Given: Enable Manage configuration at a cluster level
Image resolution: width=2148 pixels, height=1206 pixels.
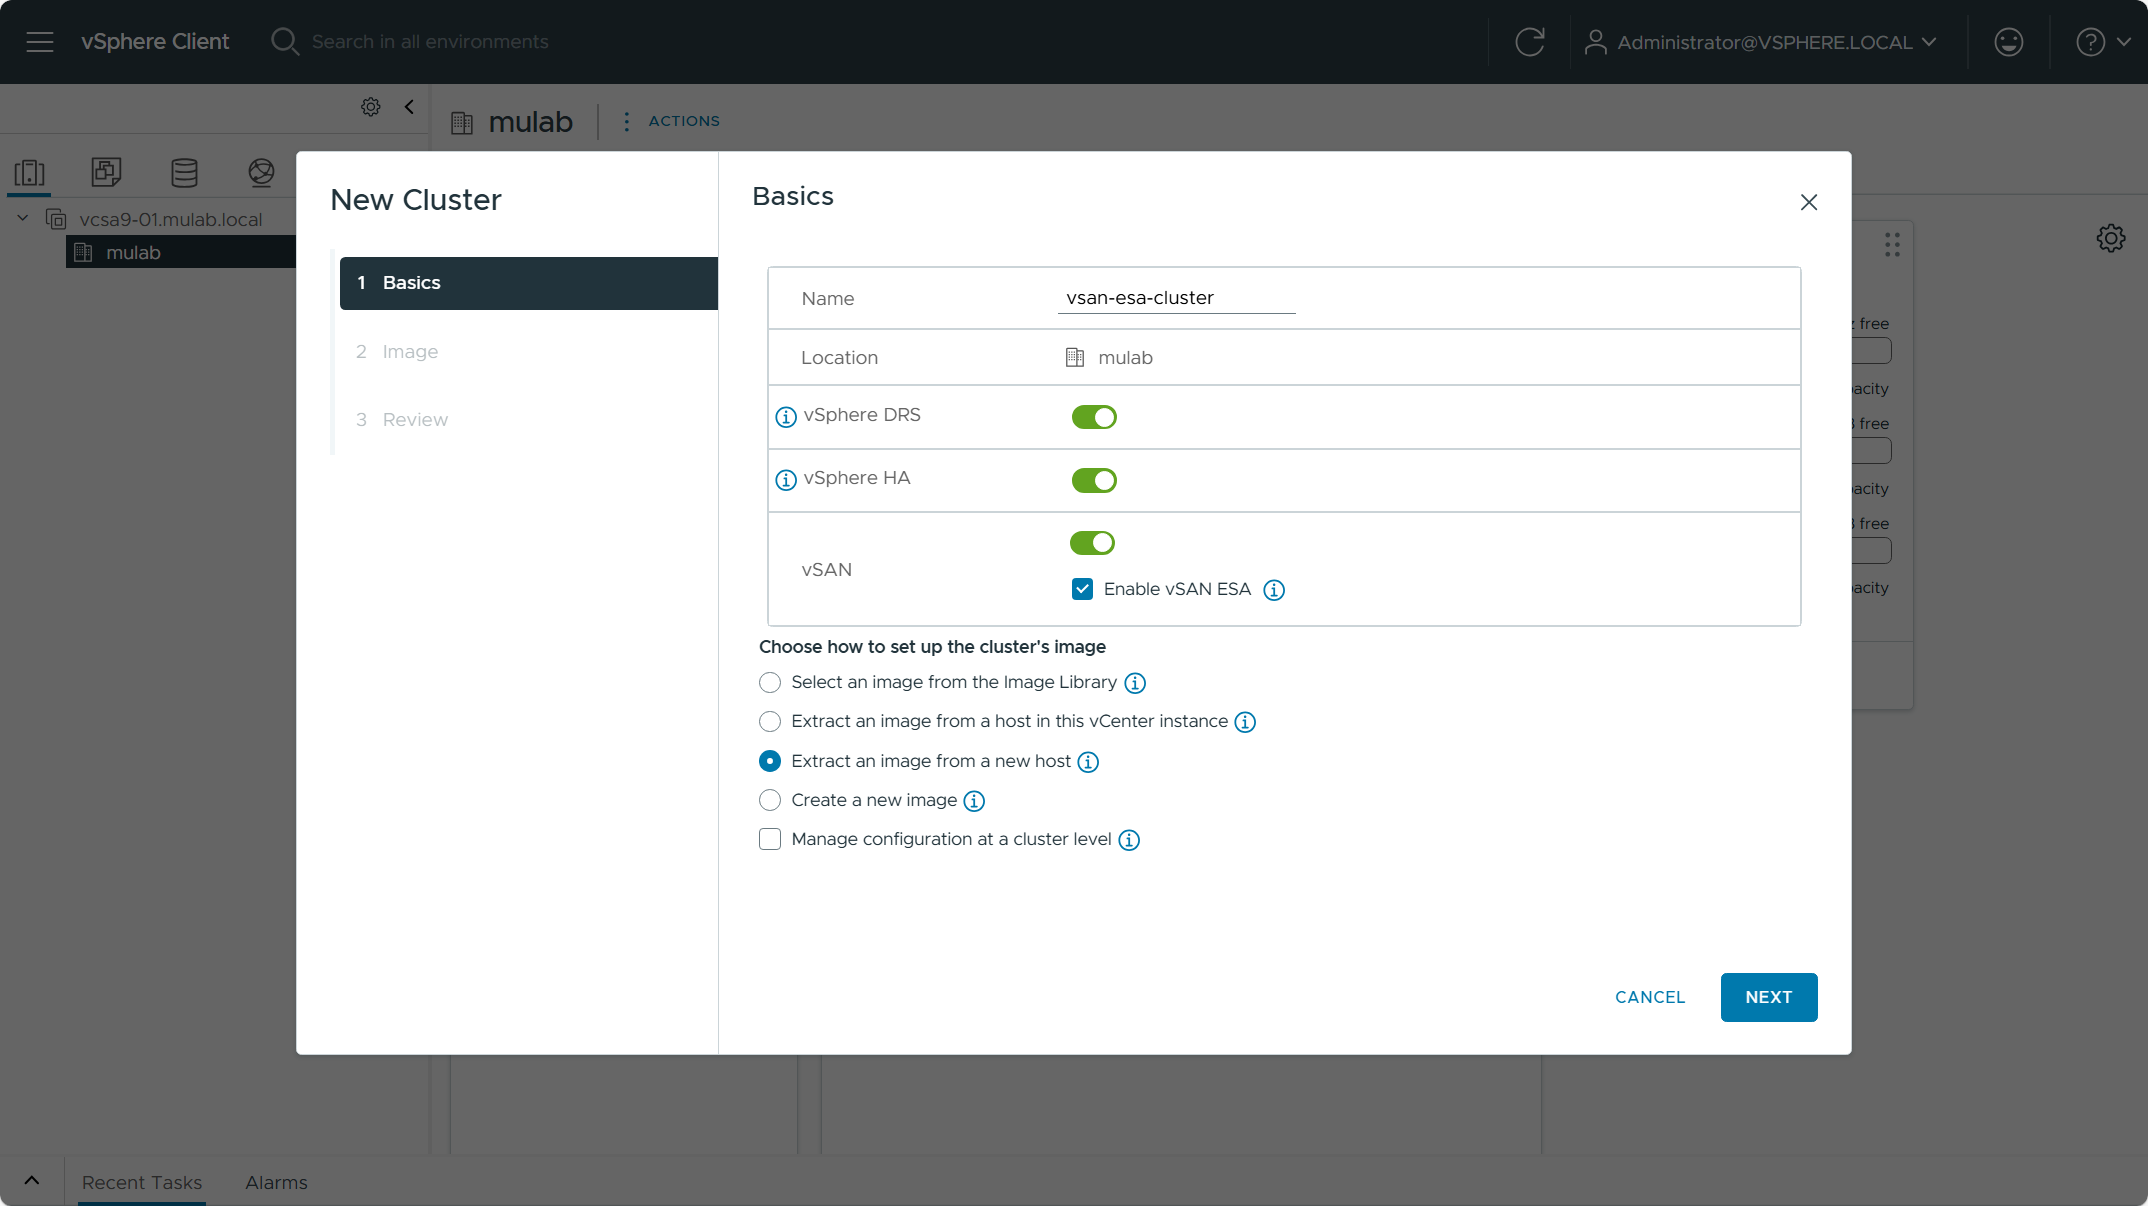Looking at the screenshot, I should click(770, 839).
